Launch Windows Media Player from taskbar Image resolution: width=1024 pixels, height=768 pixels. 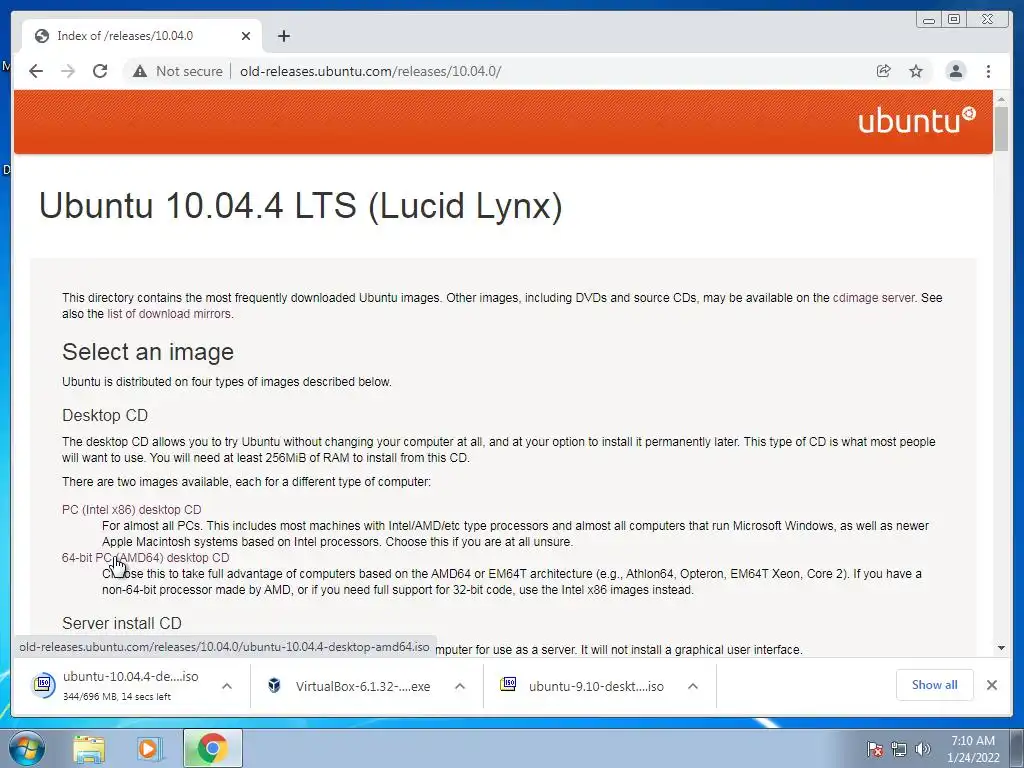pyautogui.click(x=149, y=749)
